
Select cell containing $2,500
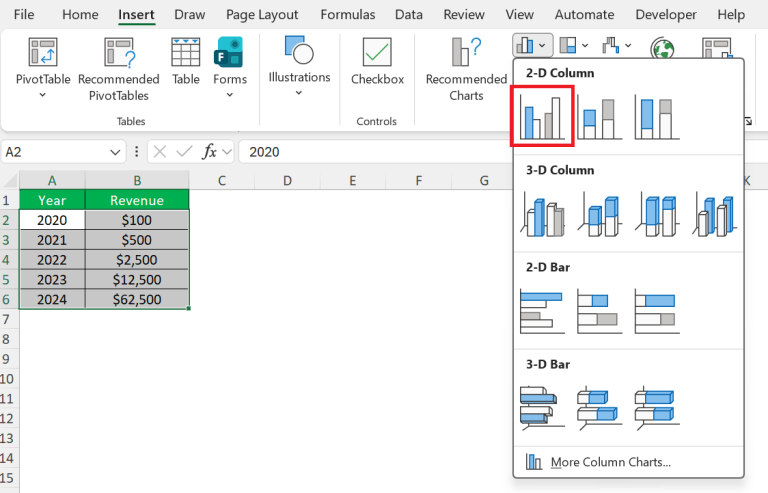pyautogui.click(x=137, y=259)
